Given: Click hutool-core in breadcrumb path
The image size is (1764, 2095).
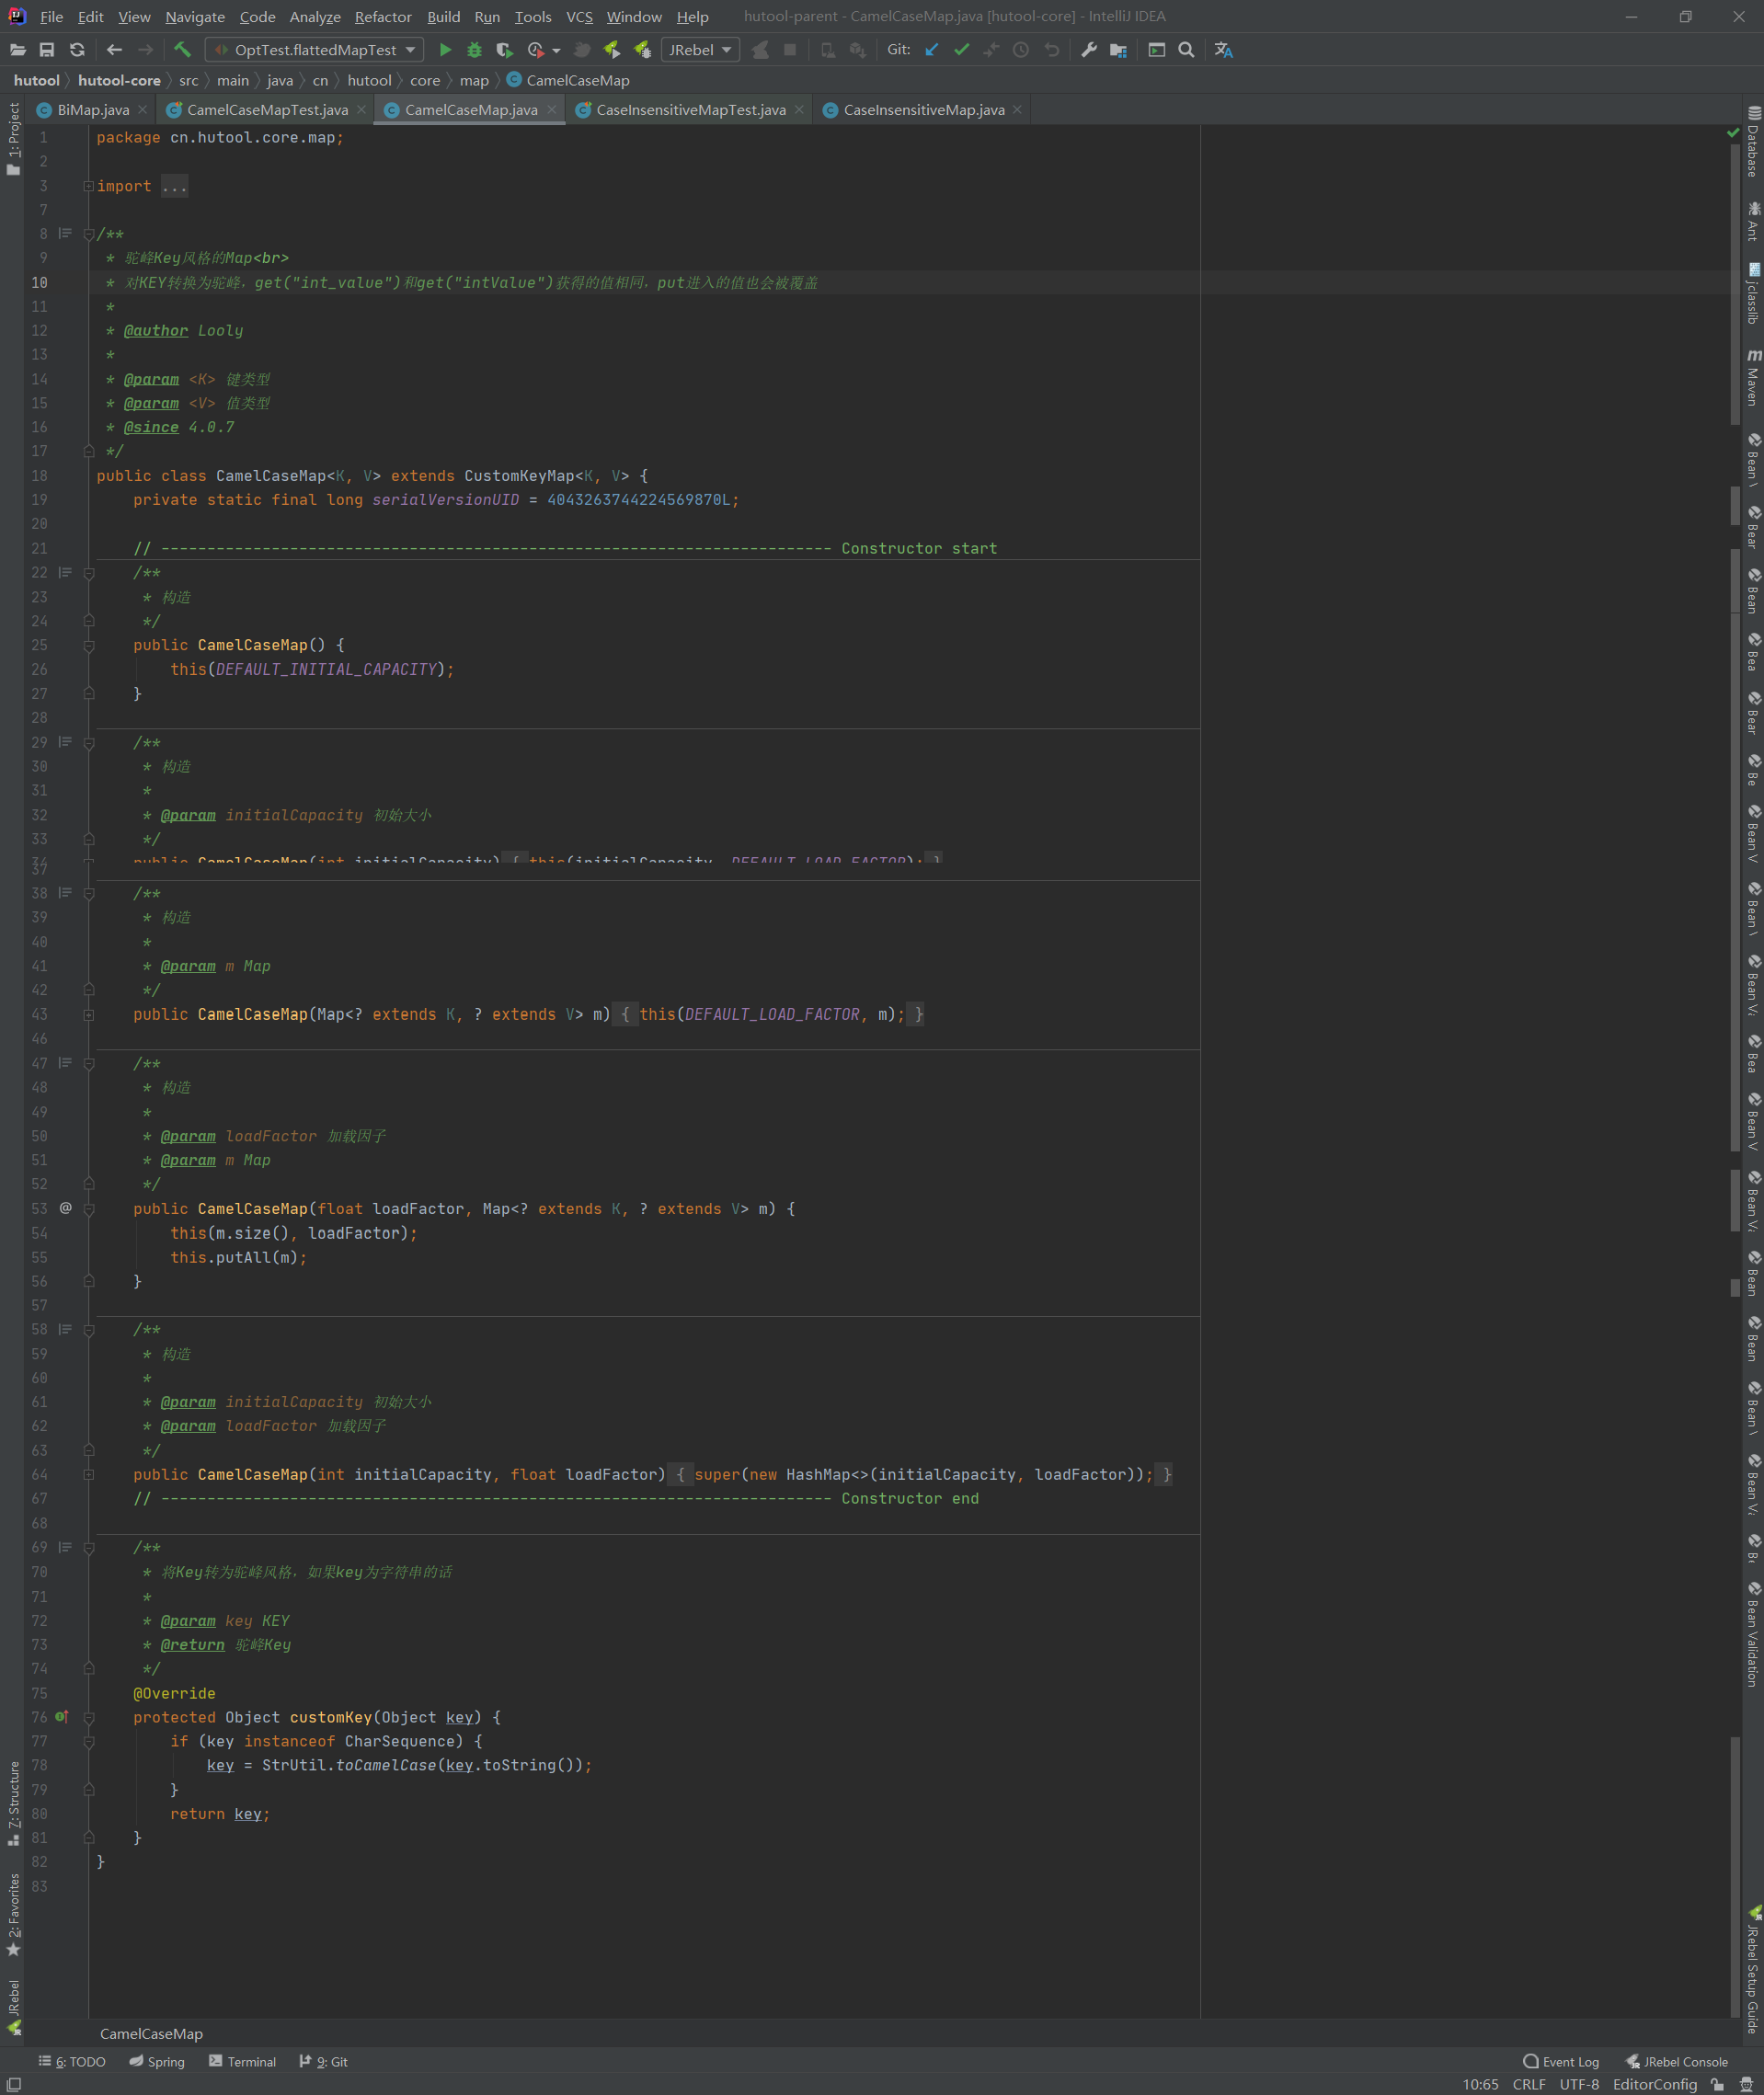Looking at the screenshot, I should [x=119, y=81].
